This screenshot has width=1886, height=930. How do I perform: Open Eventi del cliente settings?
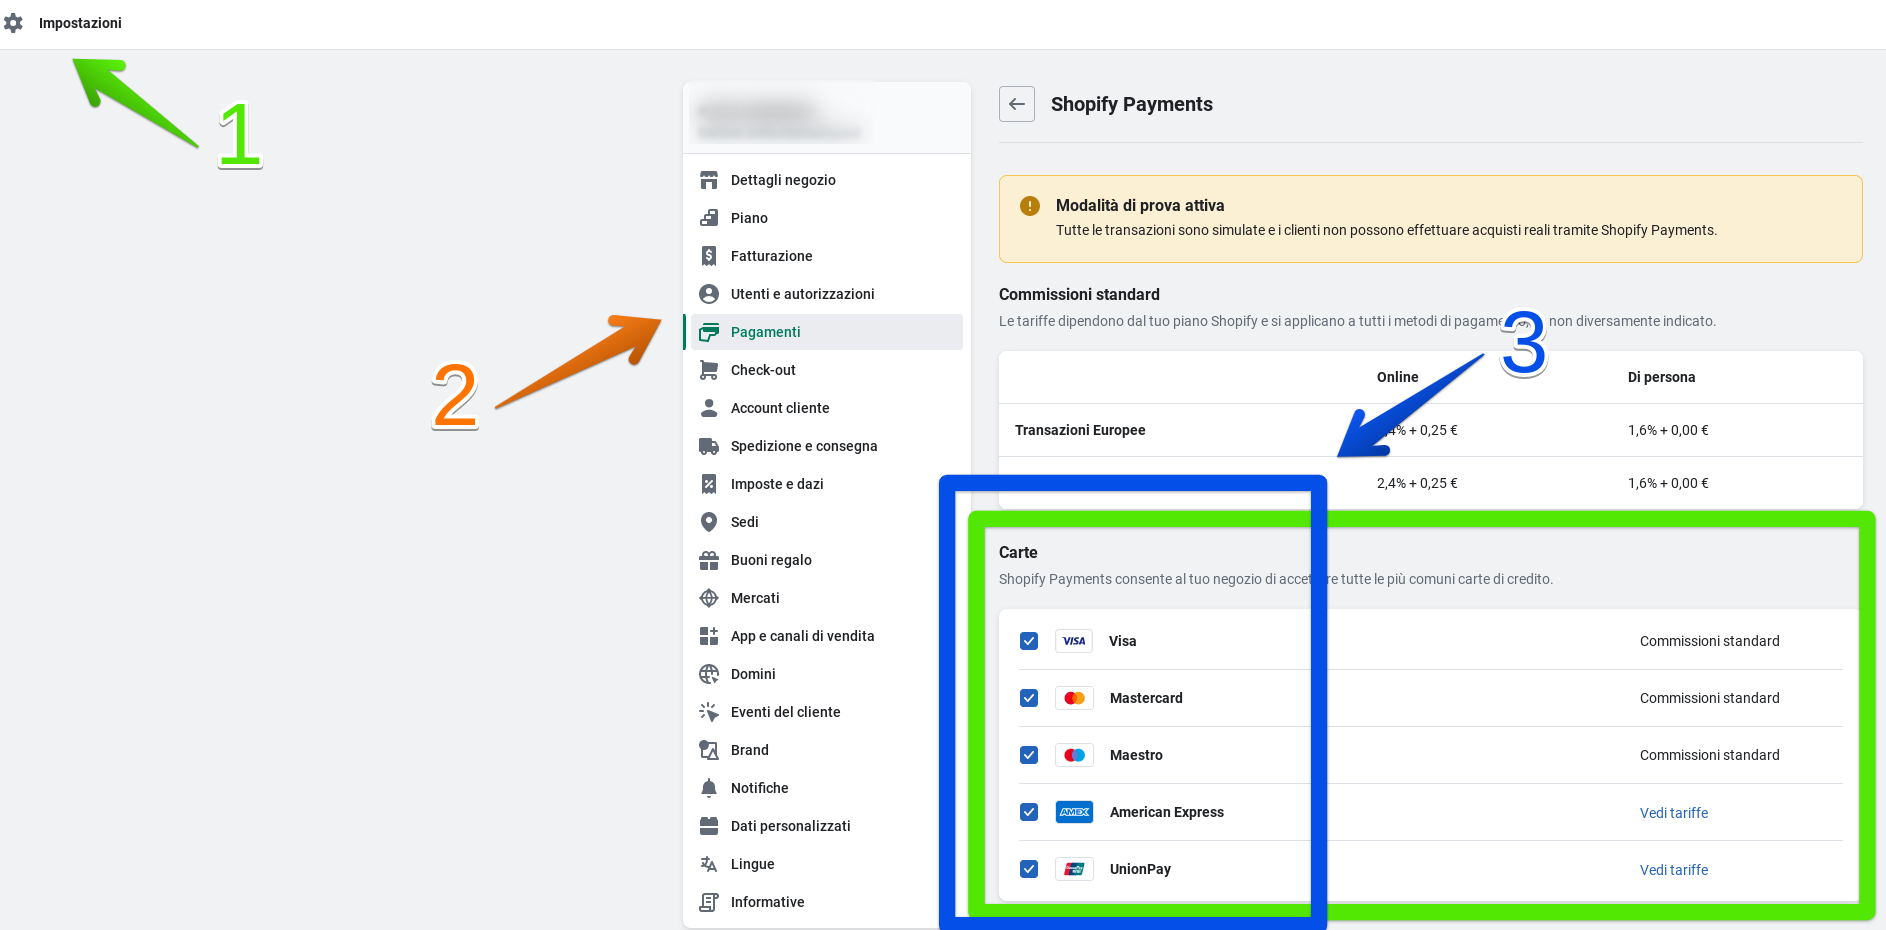[826, 712]
